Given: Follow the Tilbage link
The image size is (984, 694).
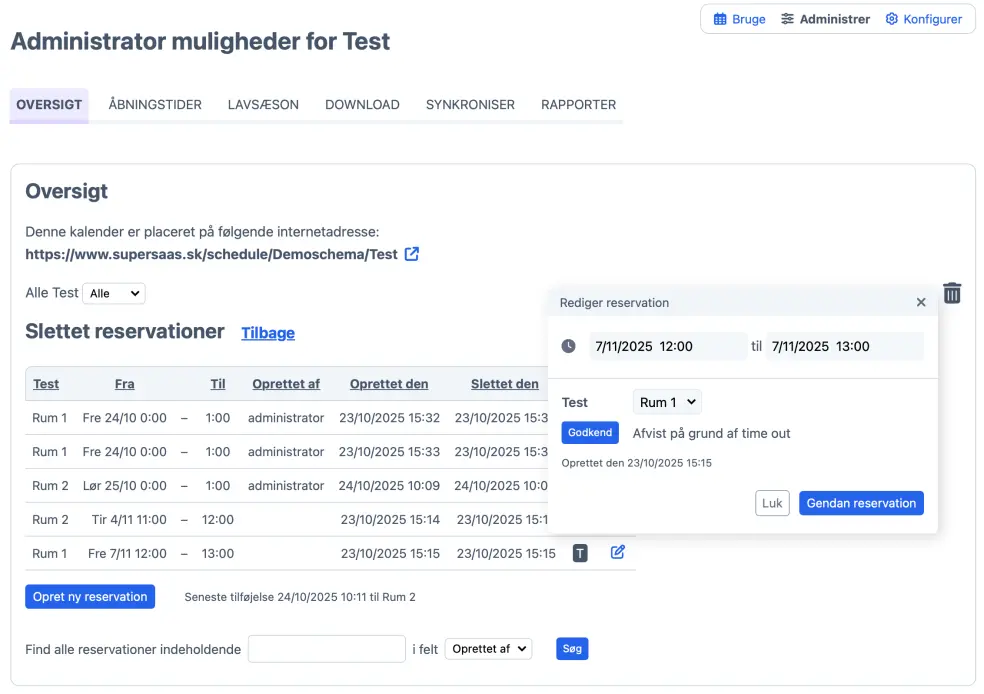Looking at the screenshot, I should [x=268, y=333].
